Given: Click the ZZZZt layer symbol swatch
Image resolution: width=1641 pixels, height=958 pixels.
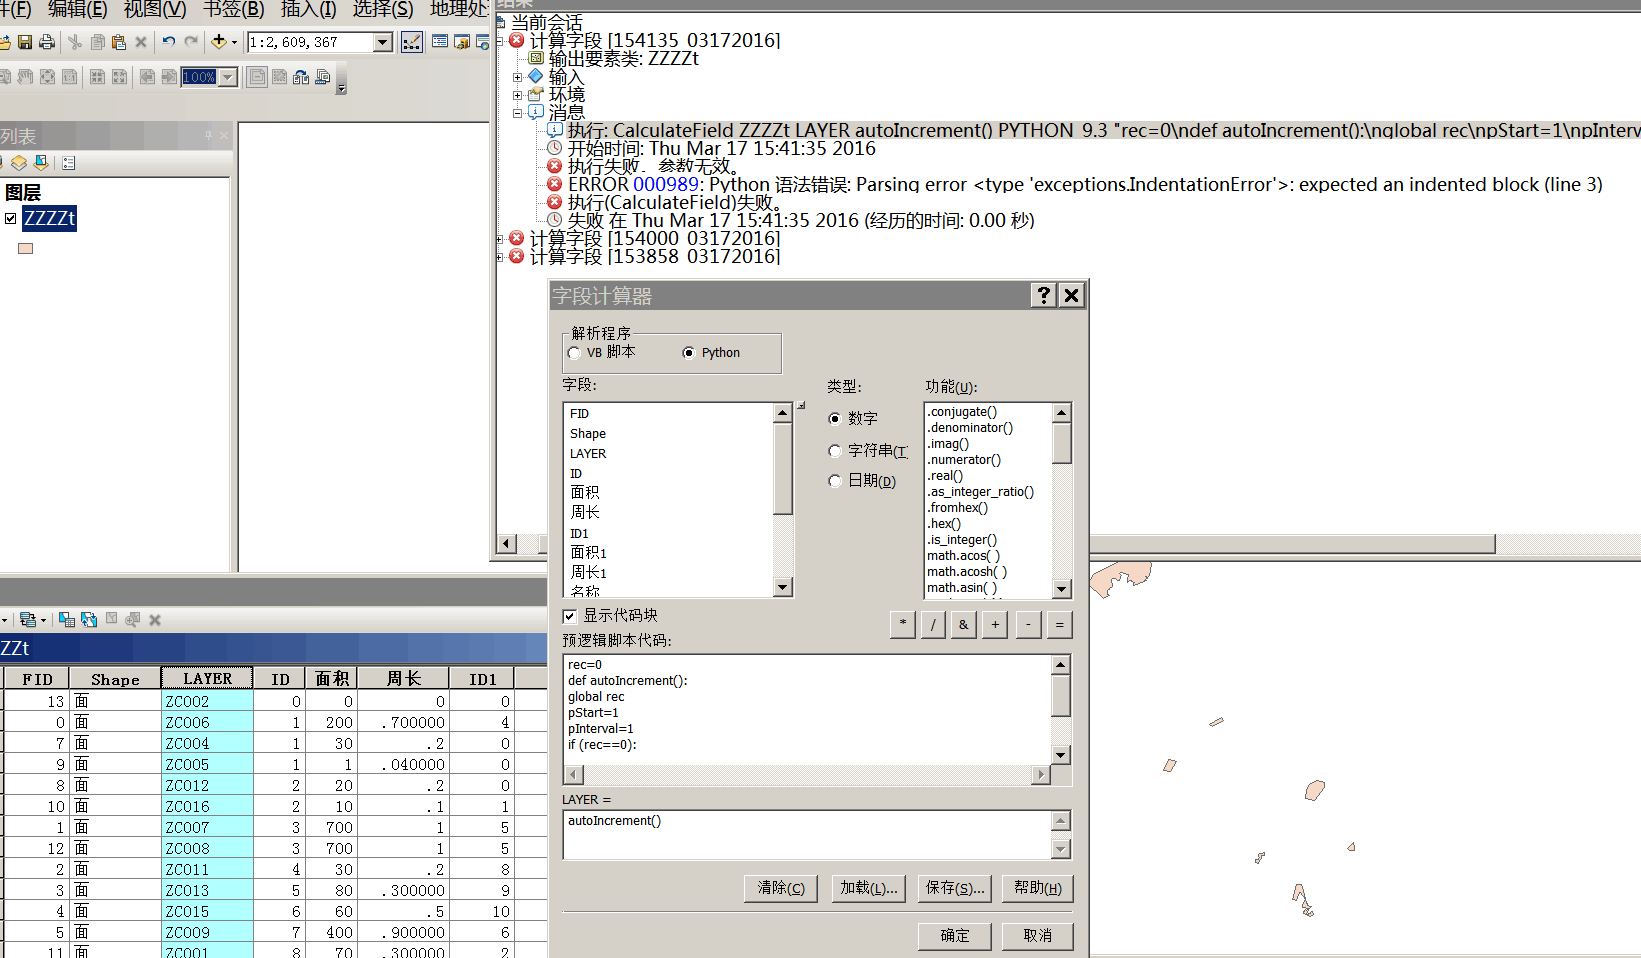Looking at the screenshot, I should click(26, 248).
